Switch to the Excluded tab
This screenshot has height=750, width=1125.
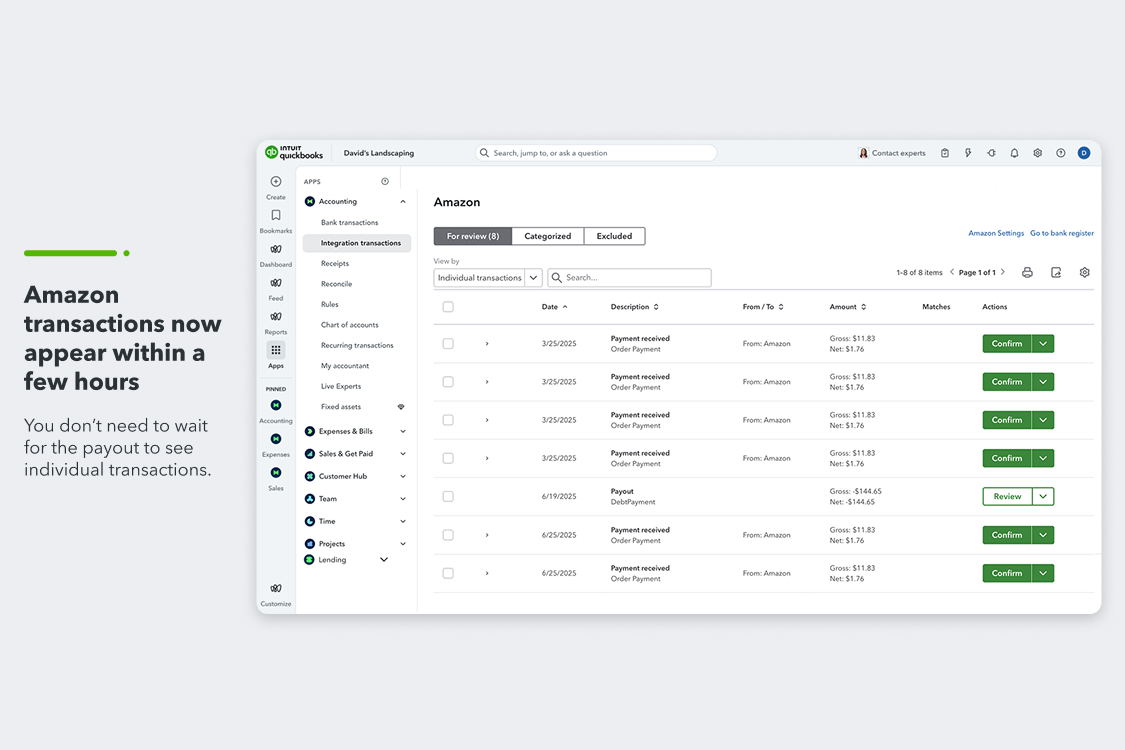tap(614, 236)
